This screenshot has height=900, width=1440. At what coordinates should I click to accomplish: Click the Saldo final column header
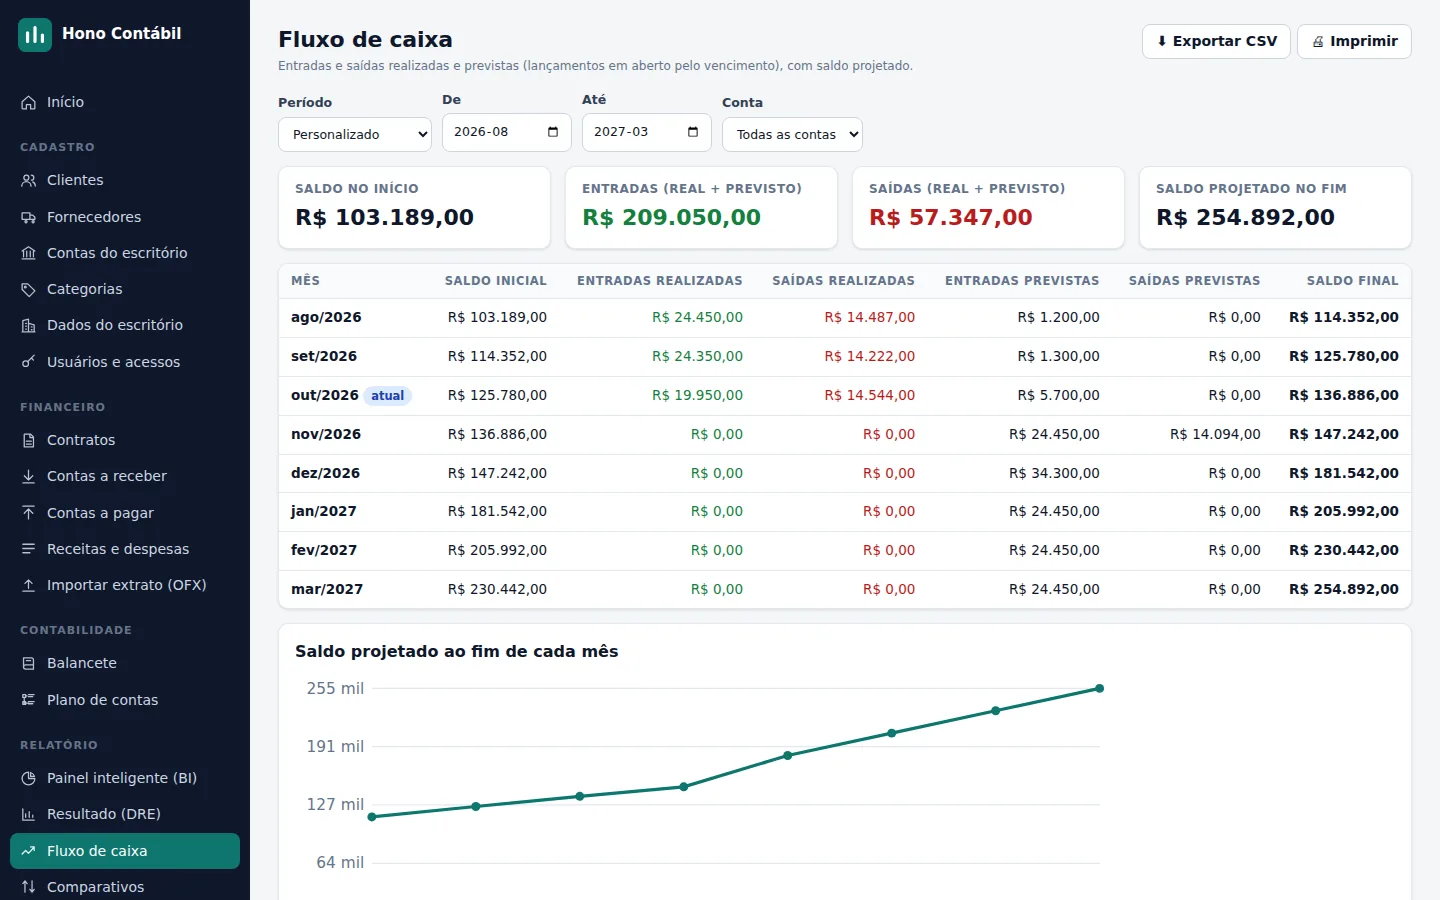click(1353, 281)
